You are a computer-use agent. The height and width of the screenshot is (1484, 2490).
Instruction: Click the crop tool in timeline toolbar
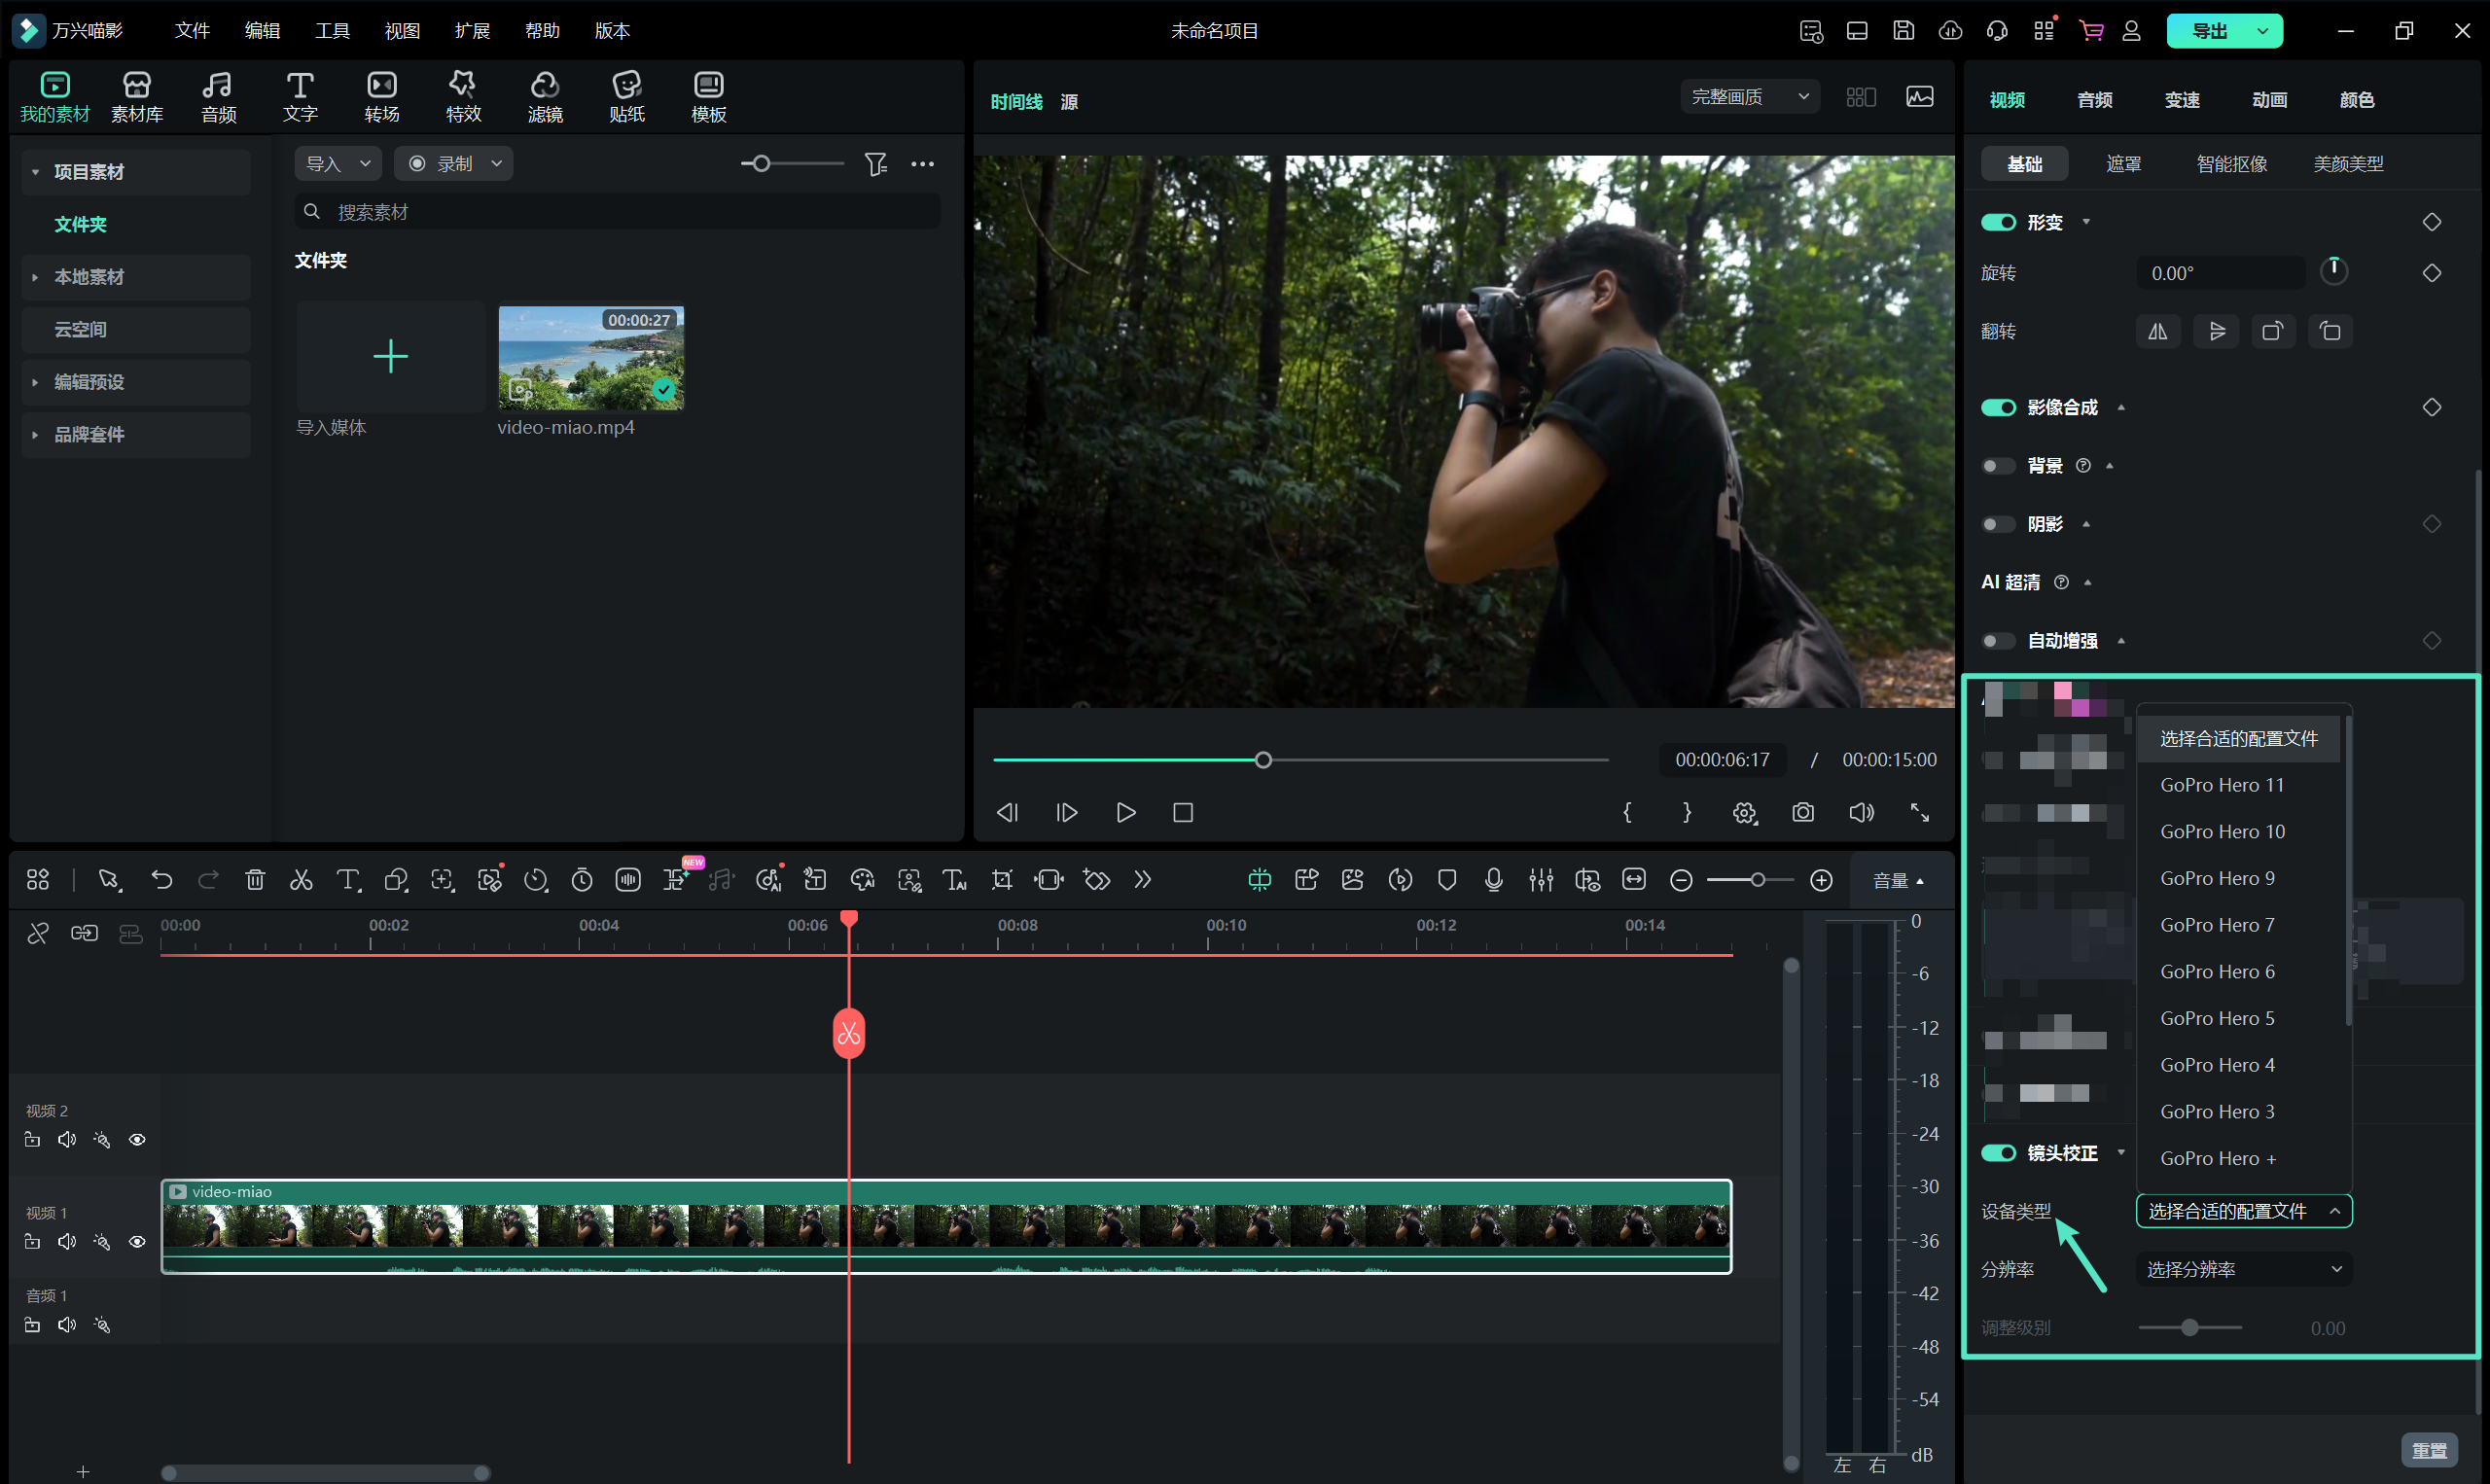click(1001, 879)
